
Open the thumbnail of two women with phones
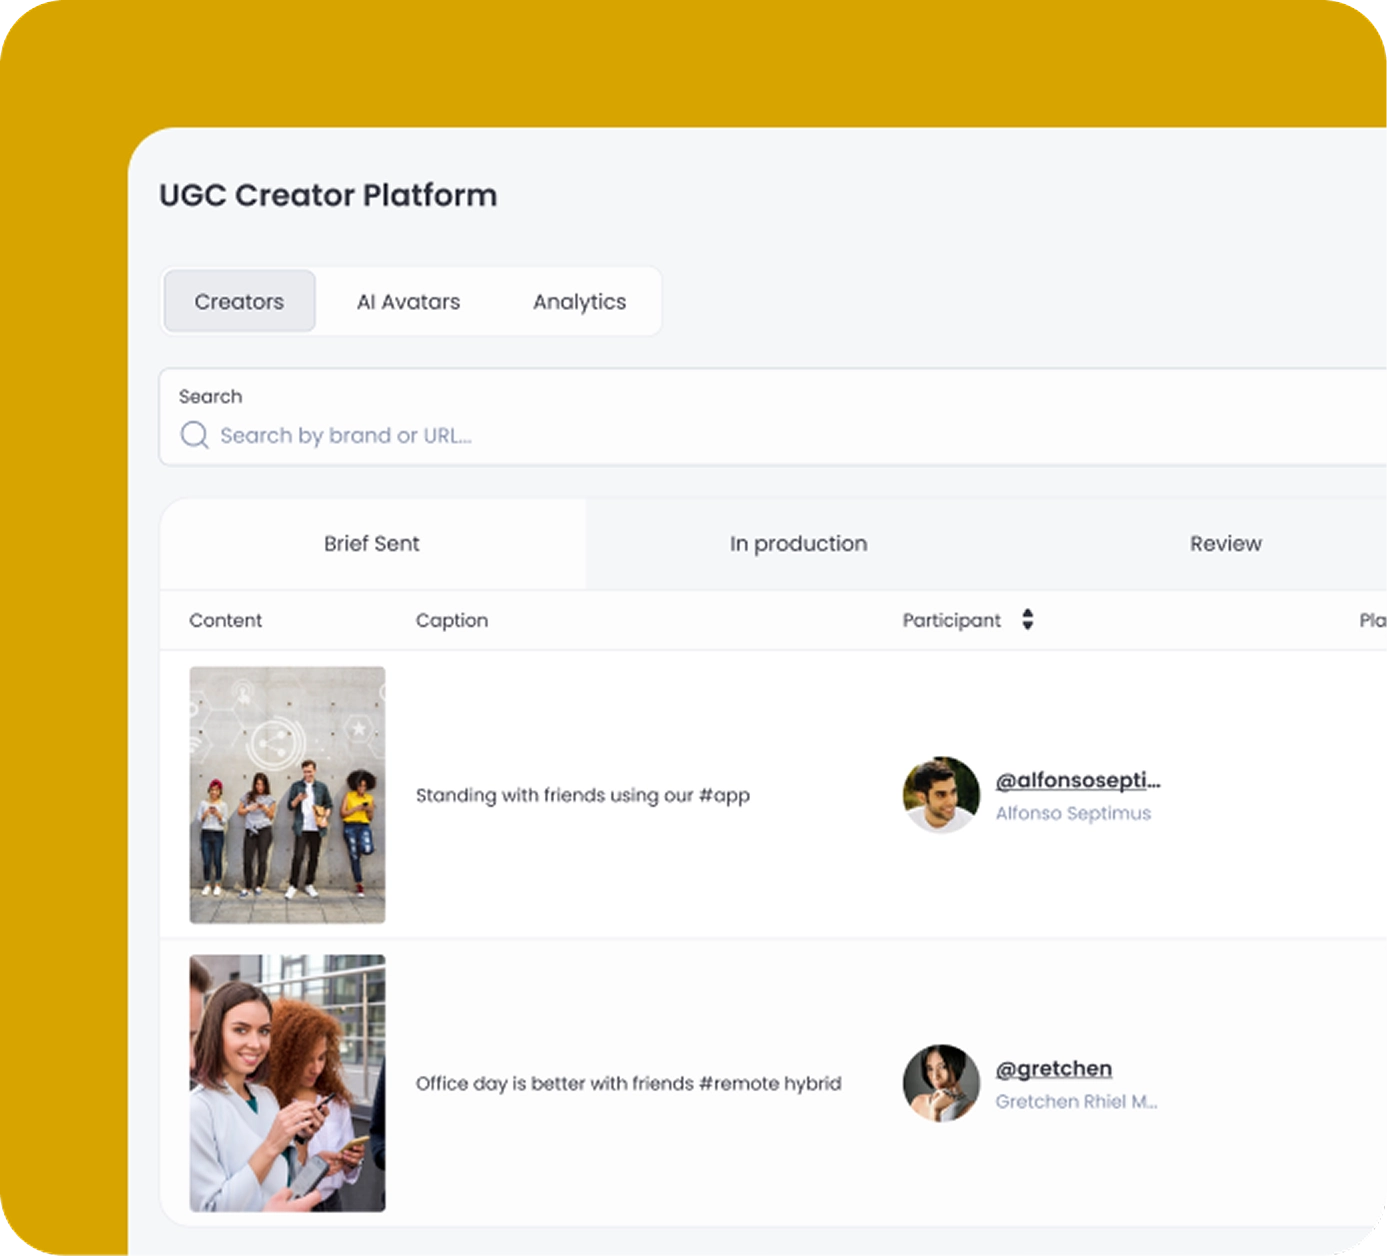point(287,1083)
